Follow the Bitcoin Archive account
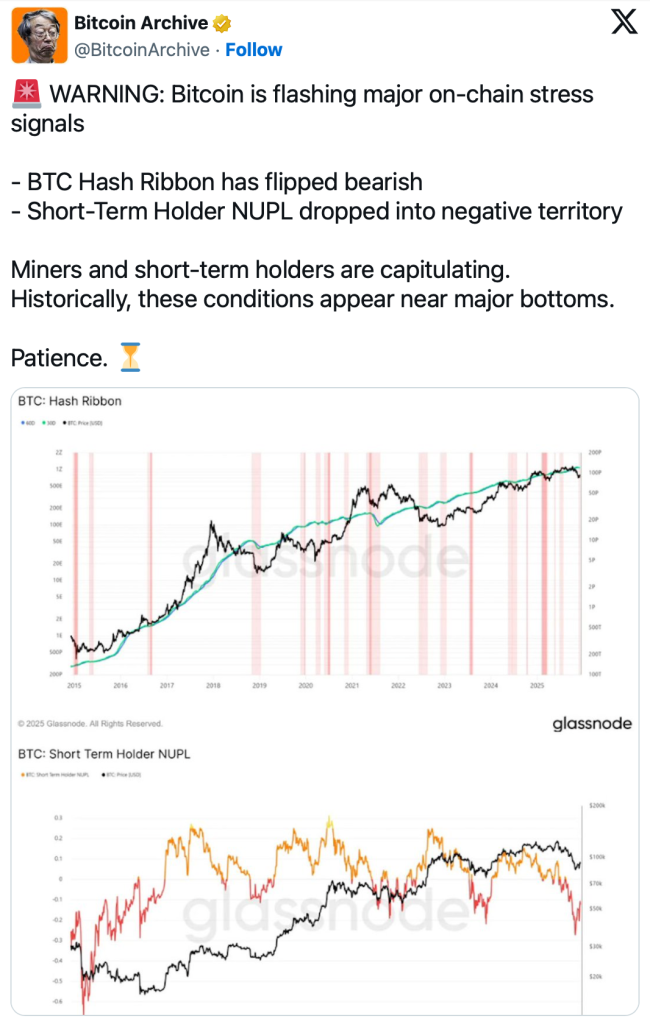This screenshot has width=650, height=1024. (x=253, y=49)
